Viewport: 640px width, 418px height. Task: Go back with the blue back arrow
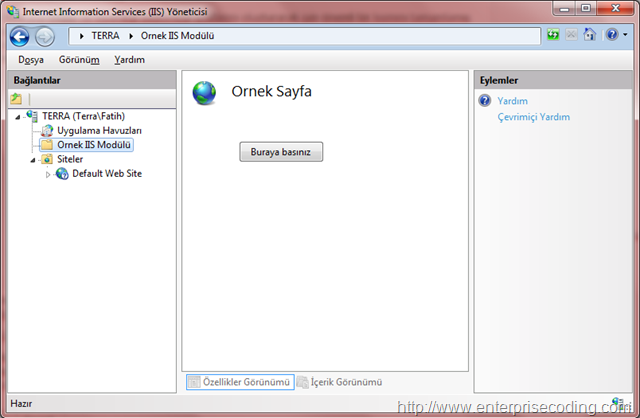pyautogui.click(x=20, y=37)
